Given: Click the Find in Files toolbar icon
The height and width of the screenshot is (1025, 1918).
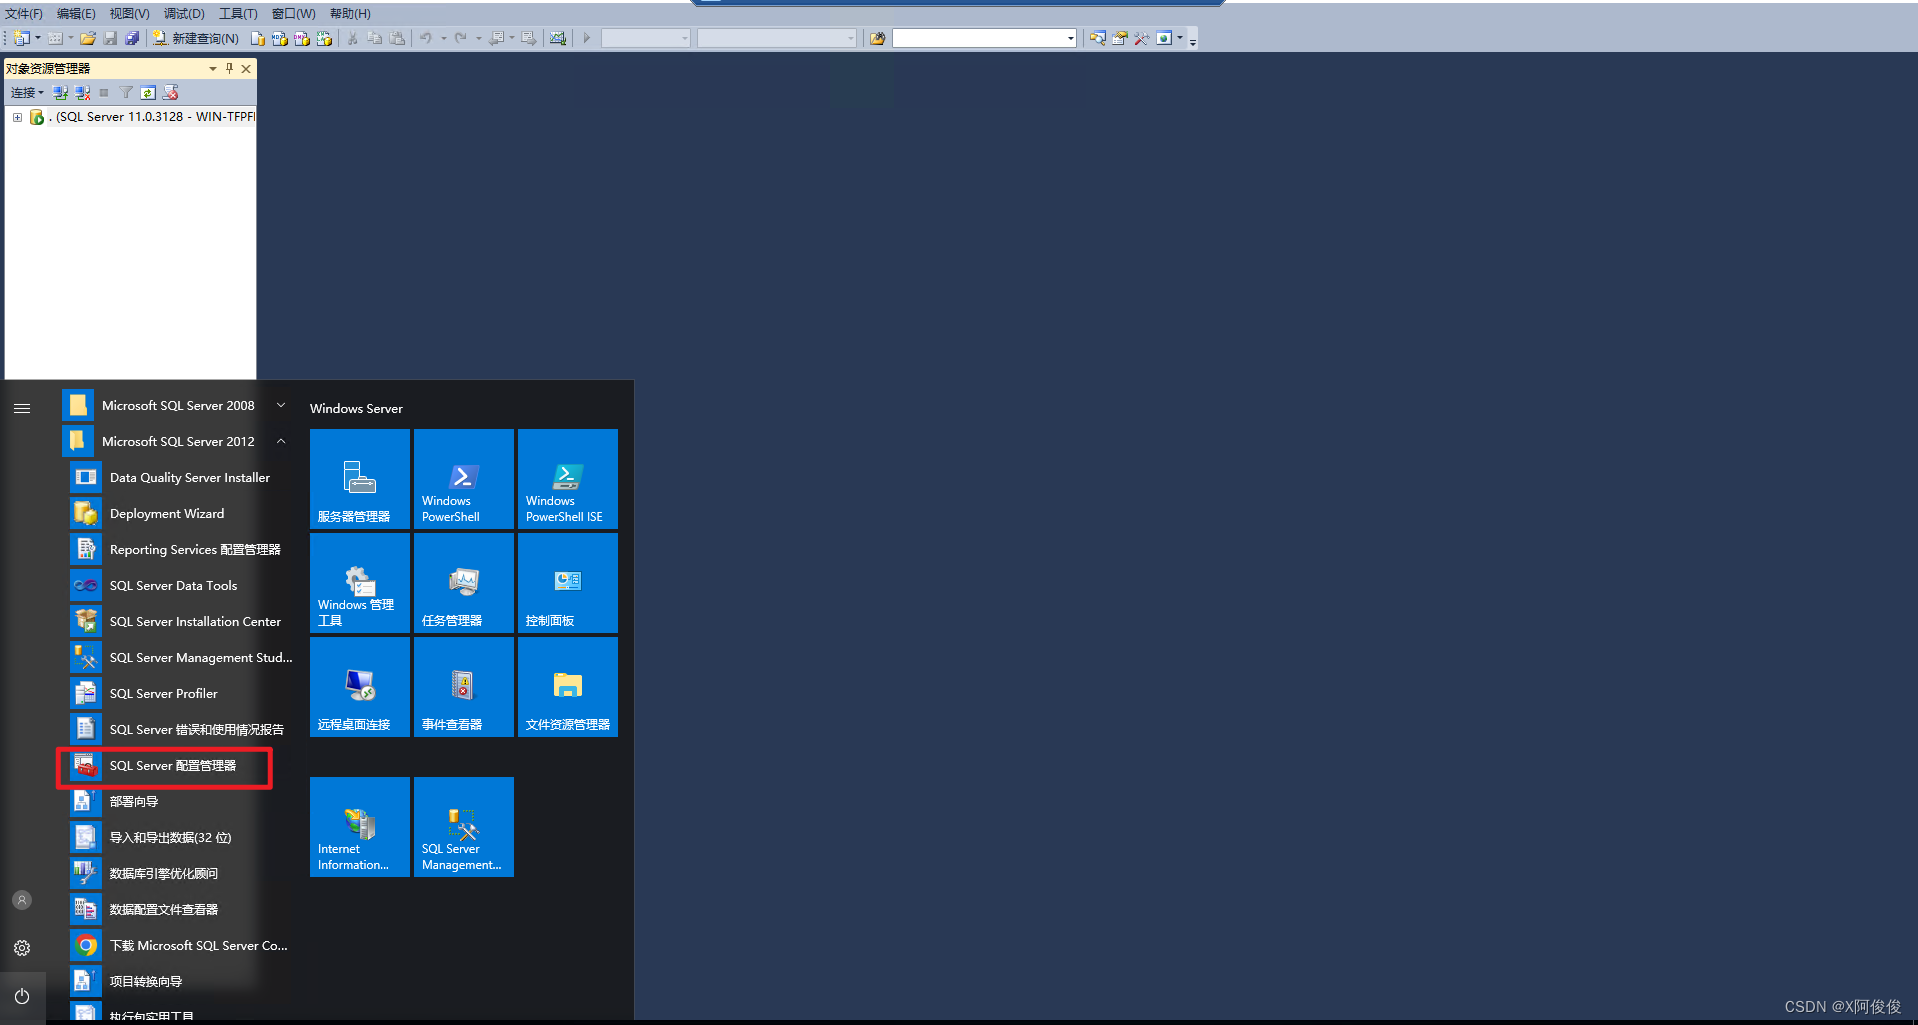Looking at the screenshot, I should point(877,38).
